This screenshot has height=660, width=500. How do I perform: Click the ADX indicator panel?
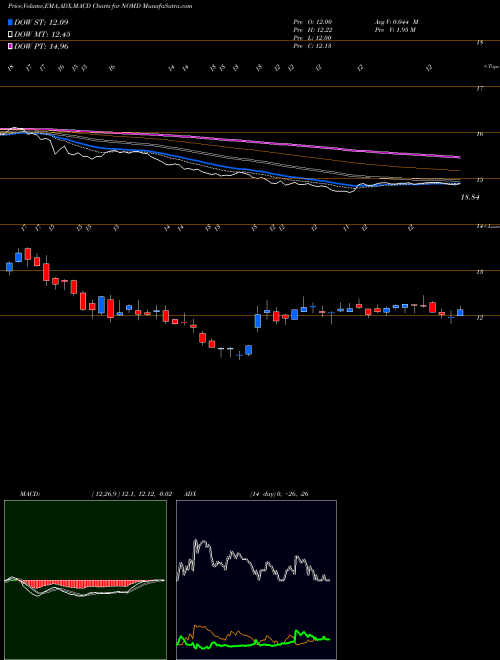tap(256, 580)
